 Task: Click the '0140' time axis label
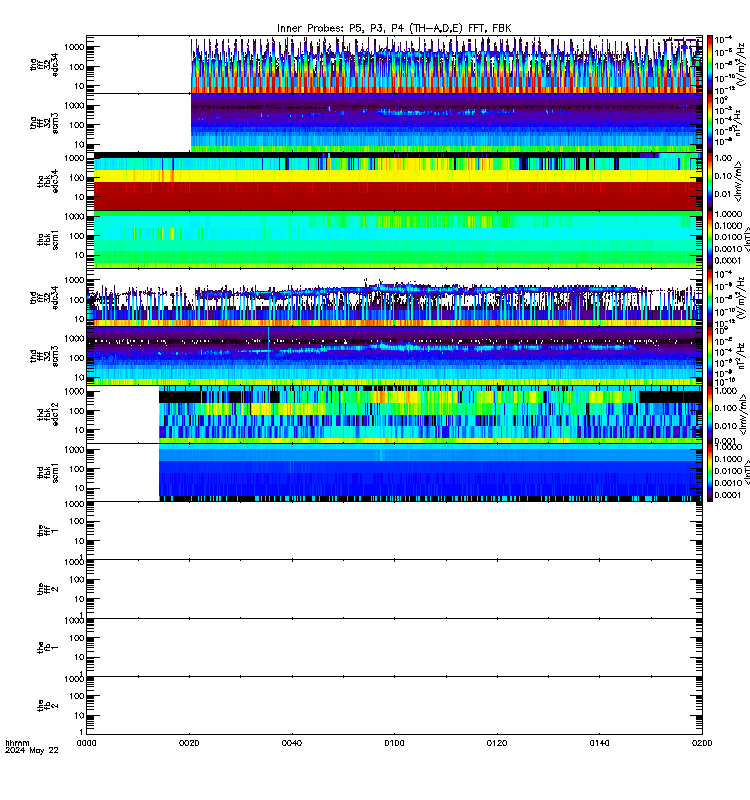pyautogui.click(x=599, y=743)
